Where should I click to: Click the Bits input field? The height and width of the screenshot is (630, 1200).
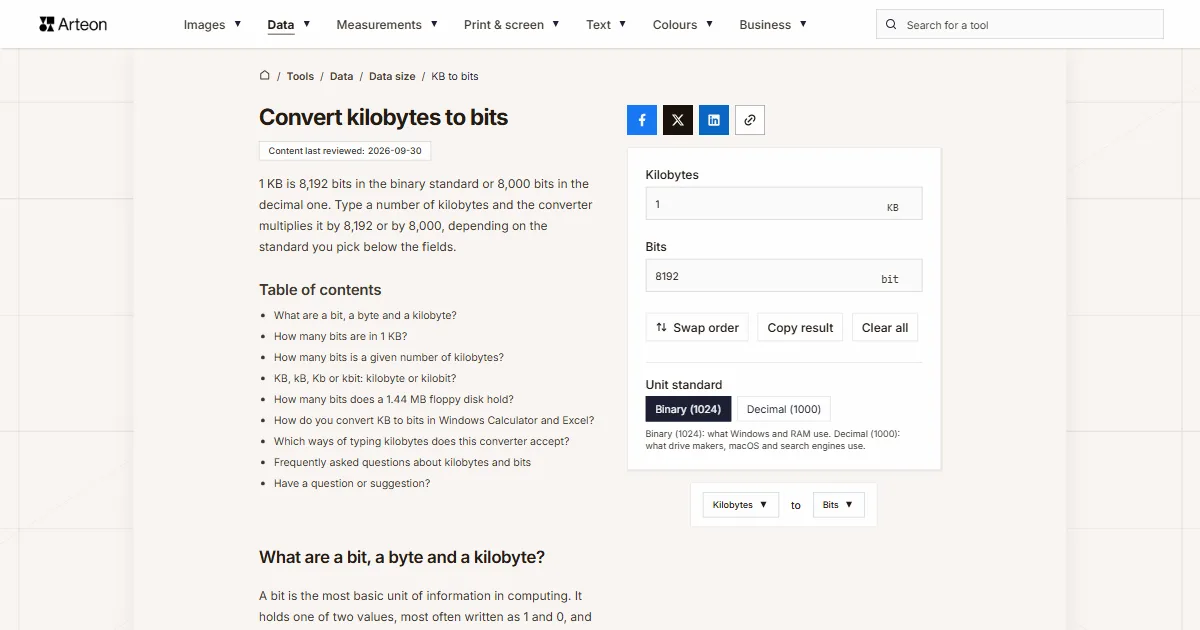[x=784, y=276]
